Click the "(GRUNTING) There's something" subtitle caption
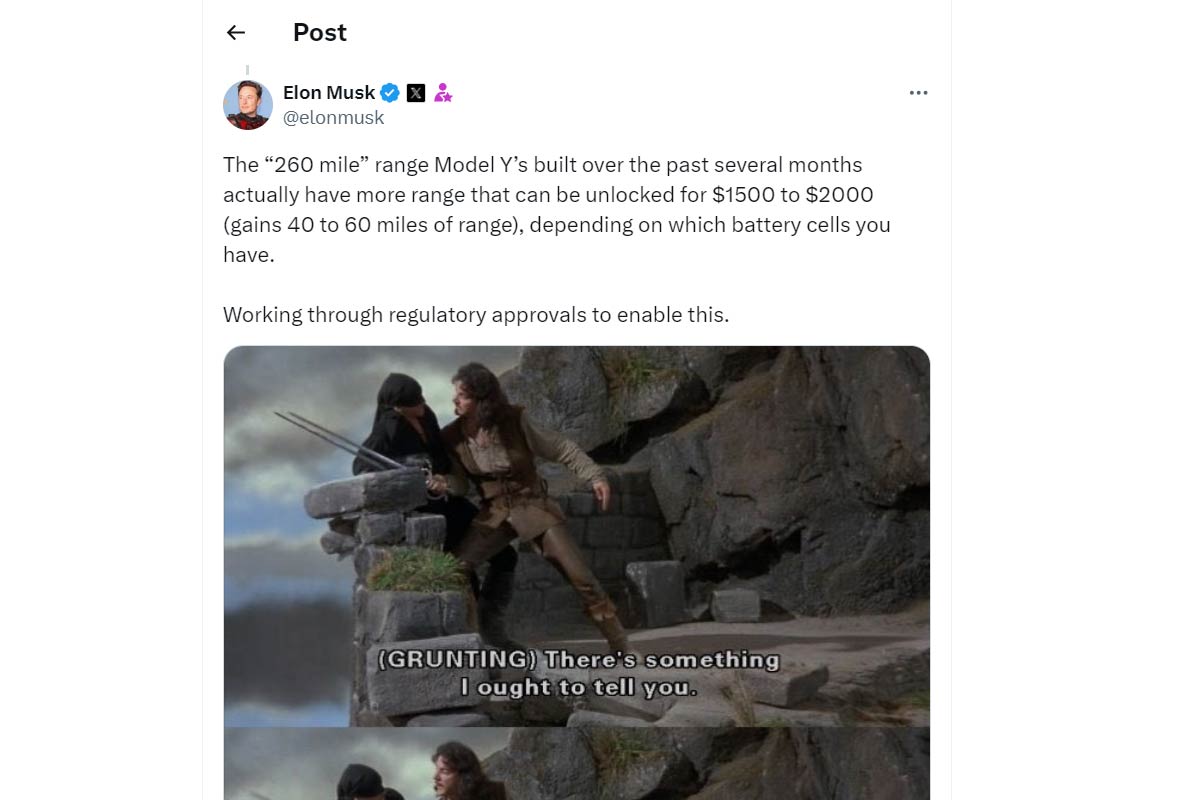1200x800 pixels. [579, 660]
